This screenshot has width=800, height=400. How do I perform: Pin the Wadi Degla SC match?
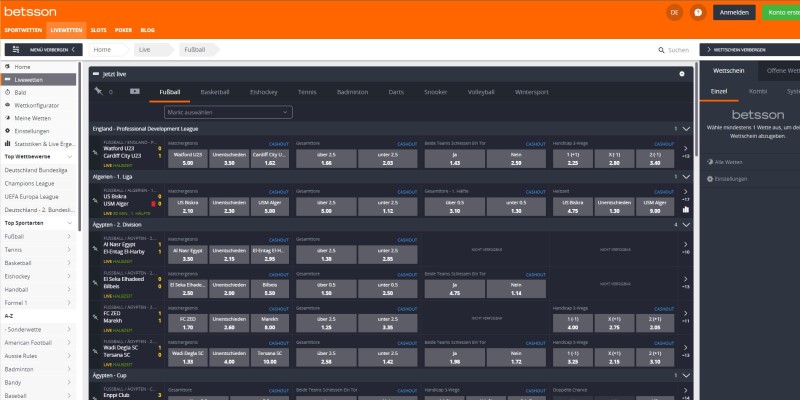95,351
